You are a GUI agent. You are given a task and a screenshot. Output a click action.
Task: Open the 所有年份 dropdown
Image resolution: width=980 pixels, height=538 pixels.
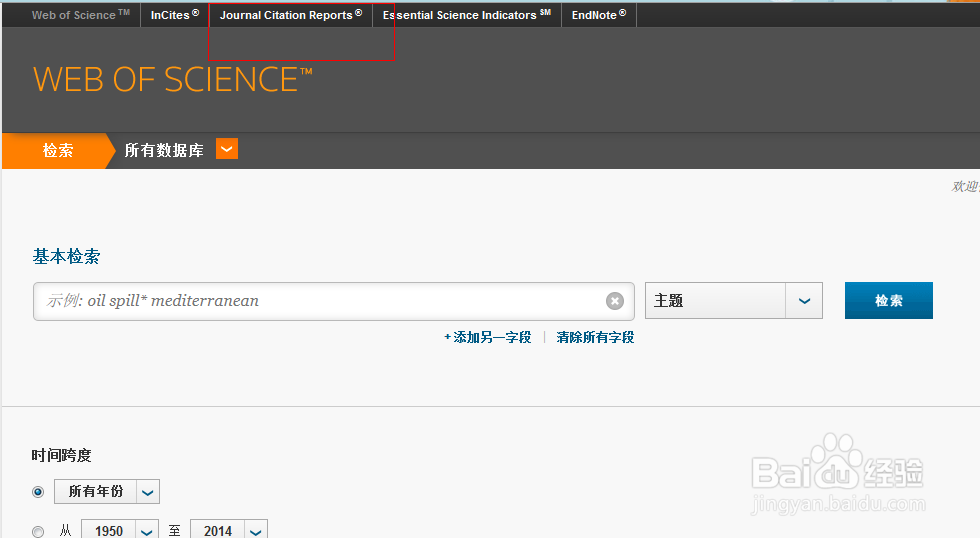click(x=107, y=492)
